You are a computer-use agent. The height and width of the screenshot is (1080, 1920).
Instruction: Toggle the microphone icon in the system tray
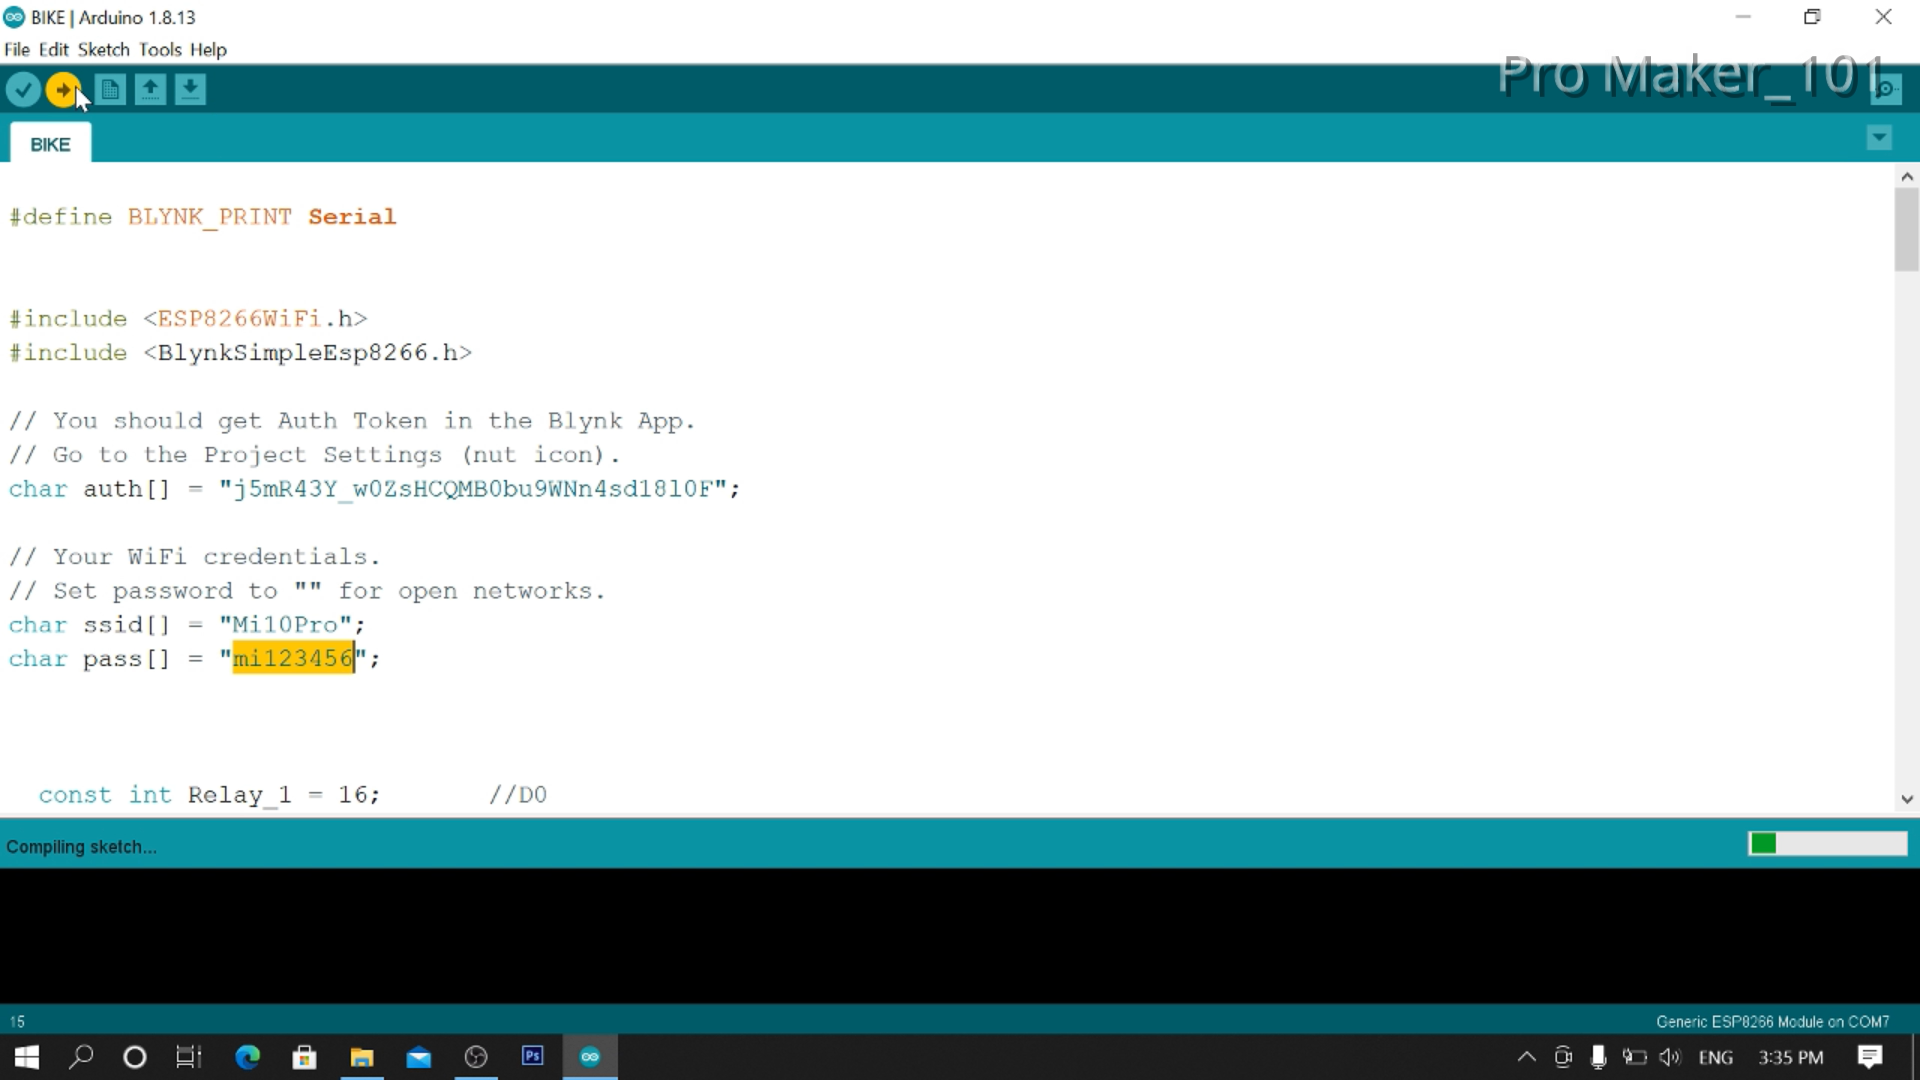[1598, 1057]
